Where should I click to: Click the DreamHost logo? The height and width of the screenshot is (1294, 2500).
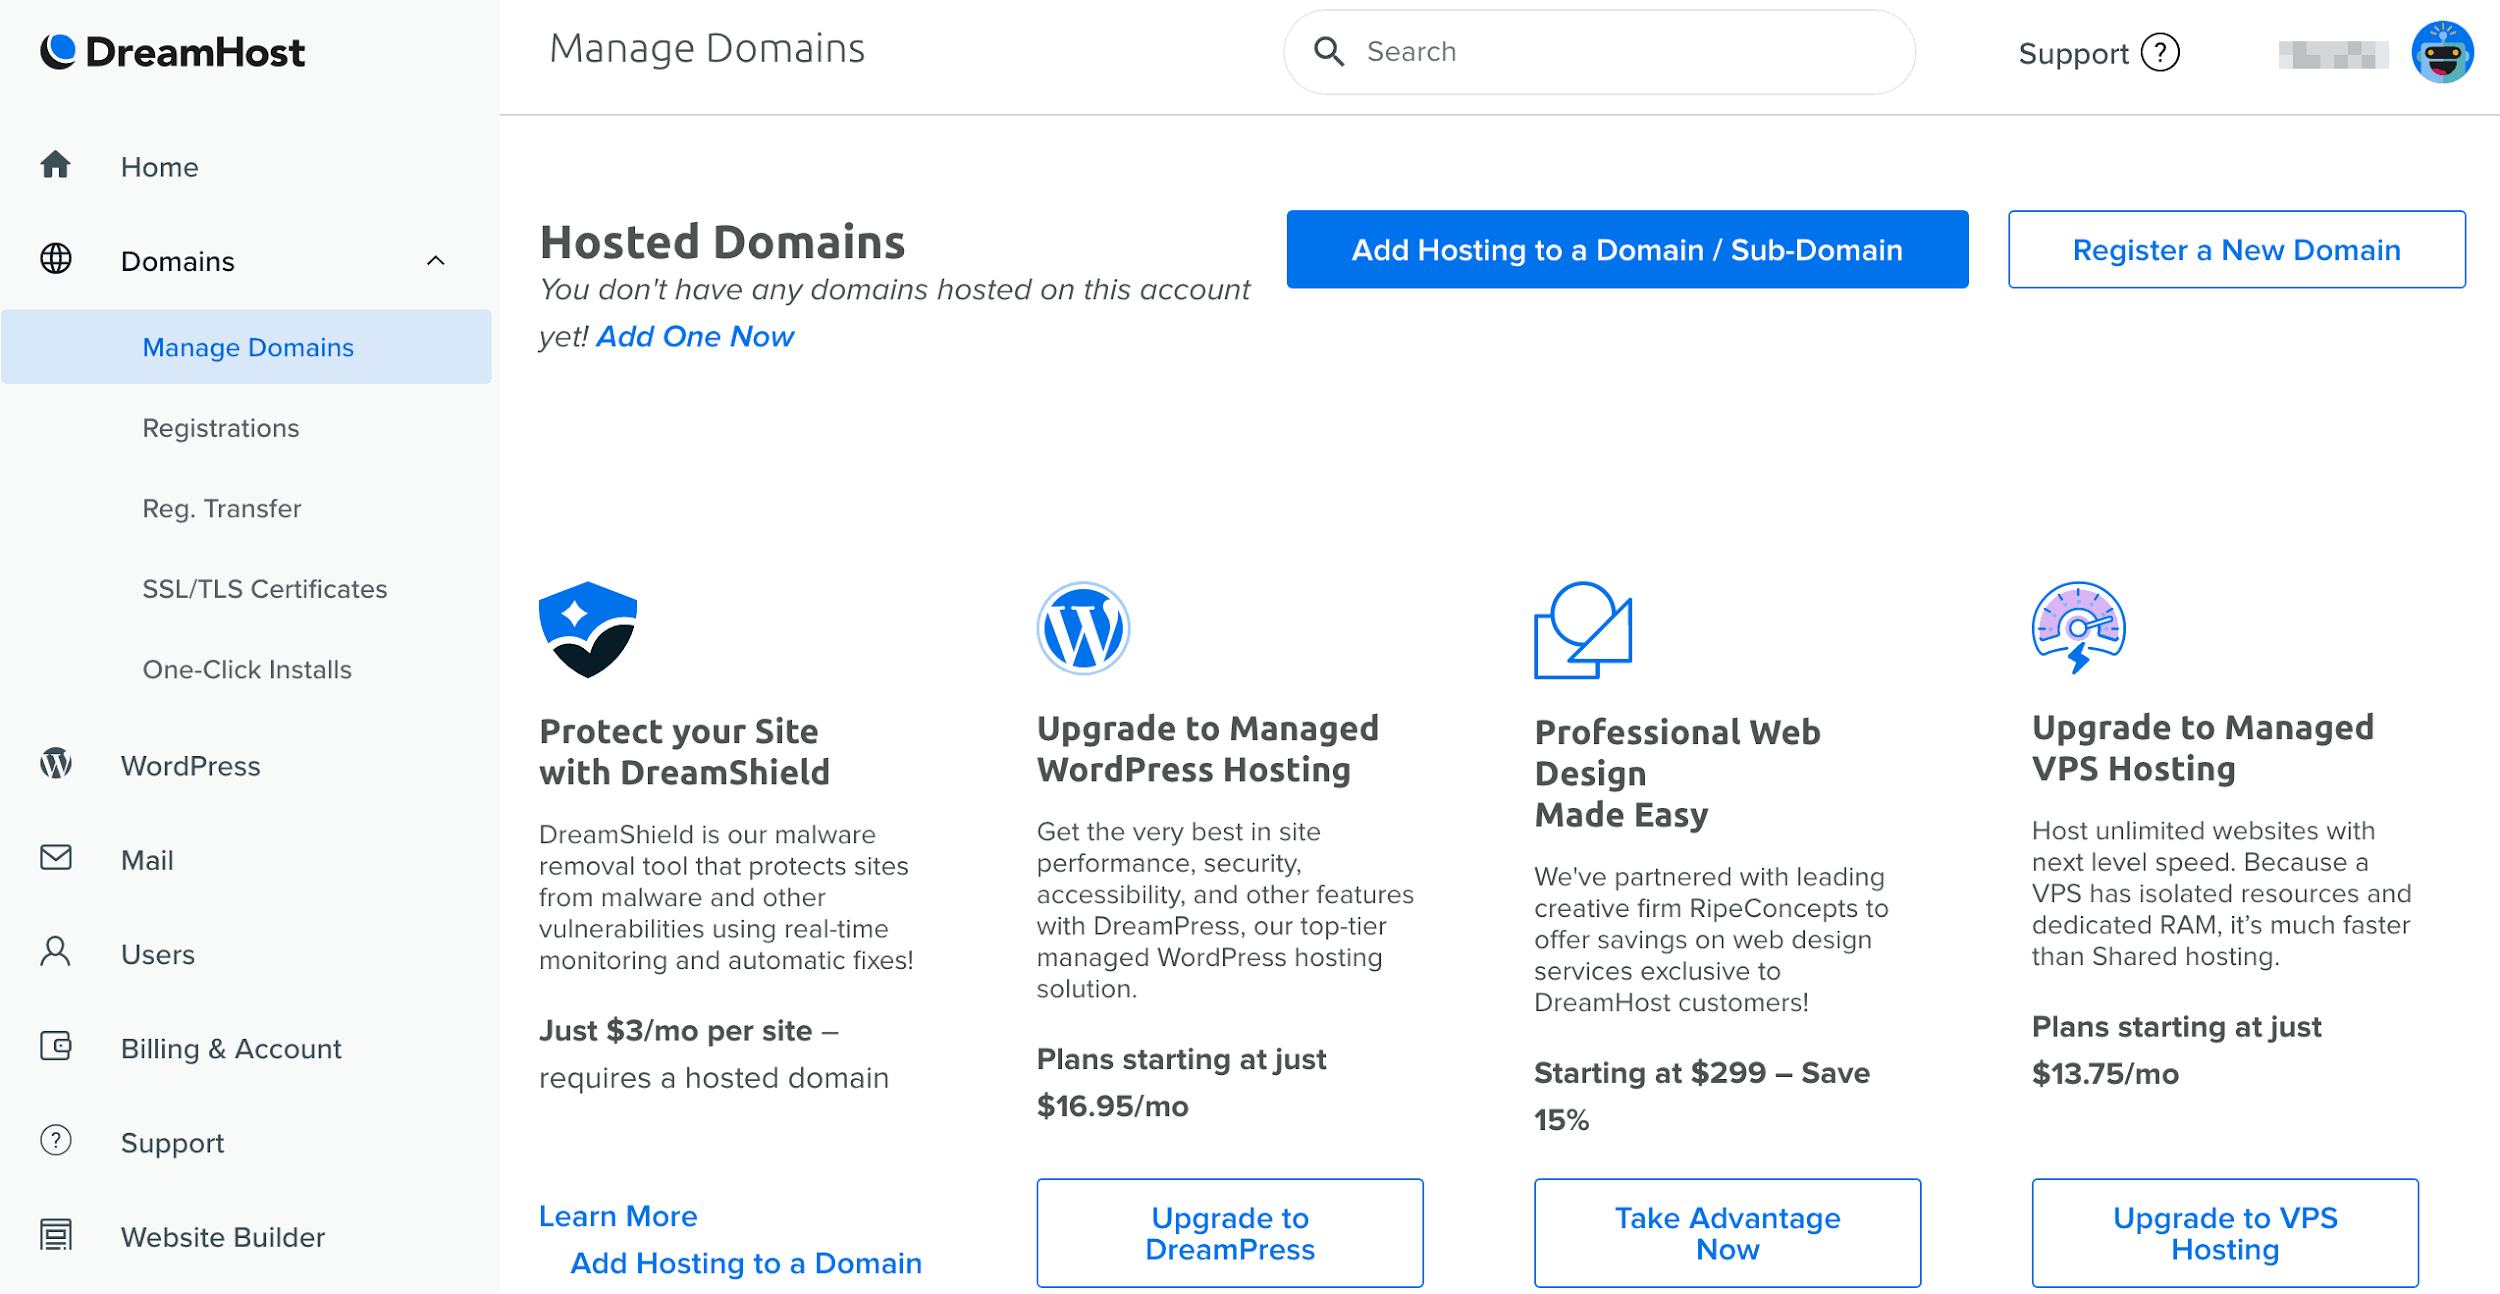click(172, 52)
